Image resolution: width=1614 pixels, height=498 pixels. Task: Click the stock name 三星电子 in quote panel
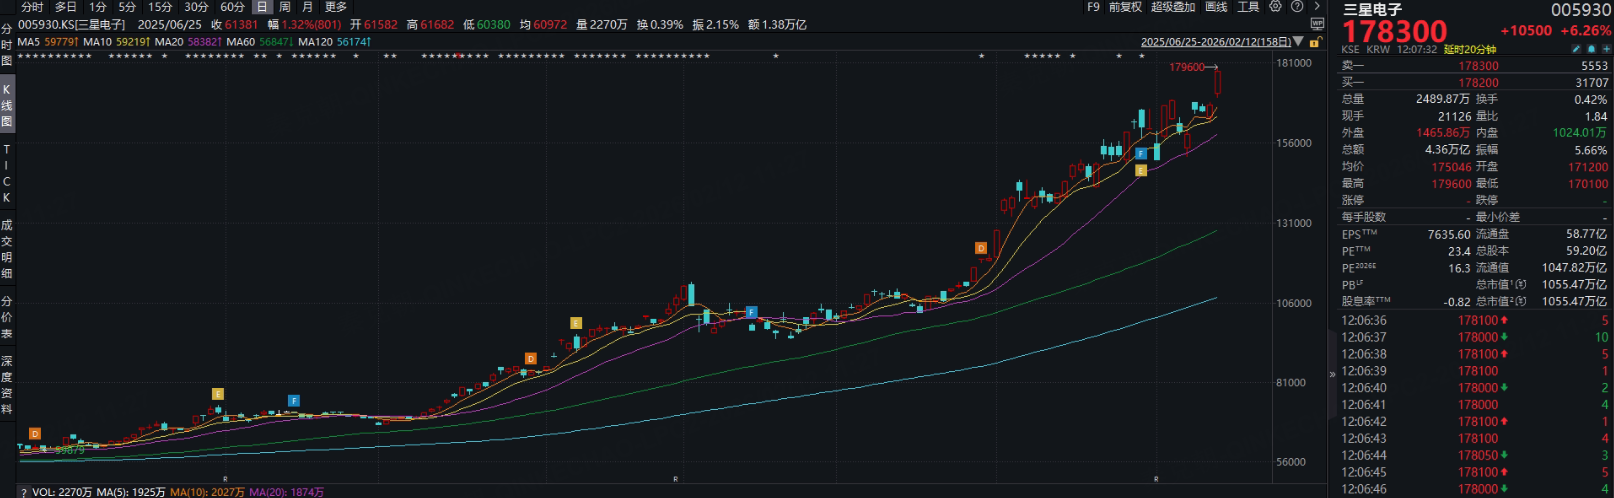click(1372, 10)
